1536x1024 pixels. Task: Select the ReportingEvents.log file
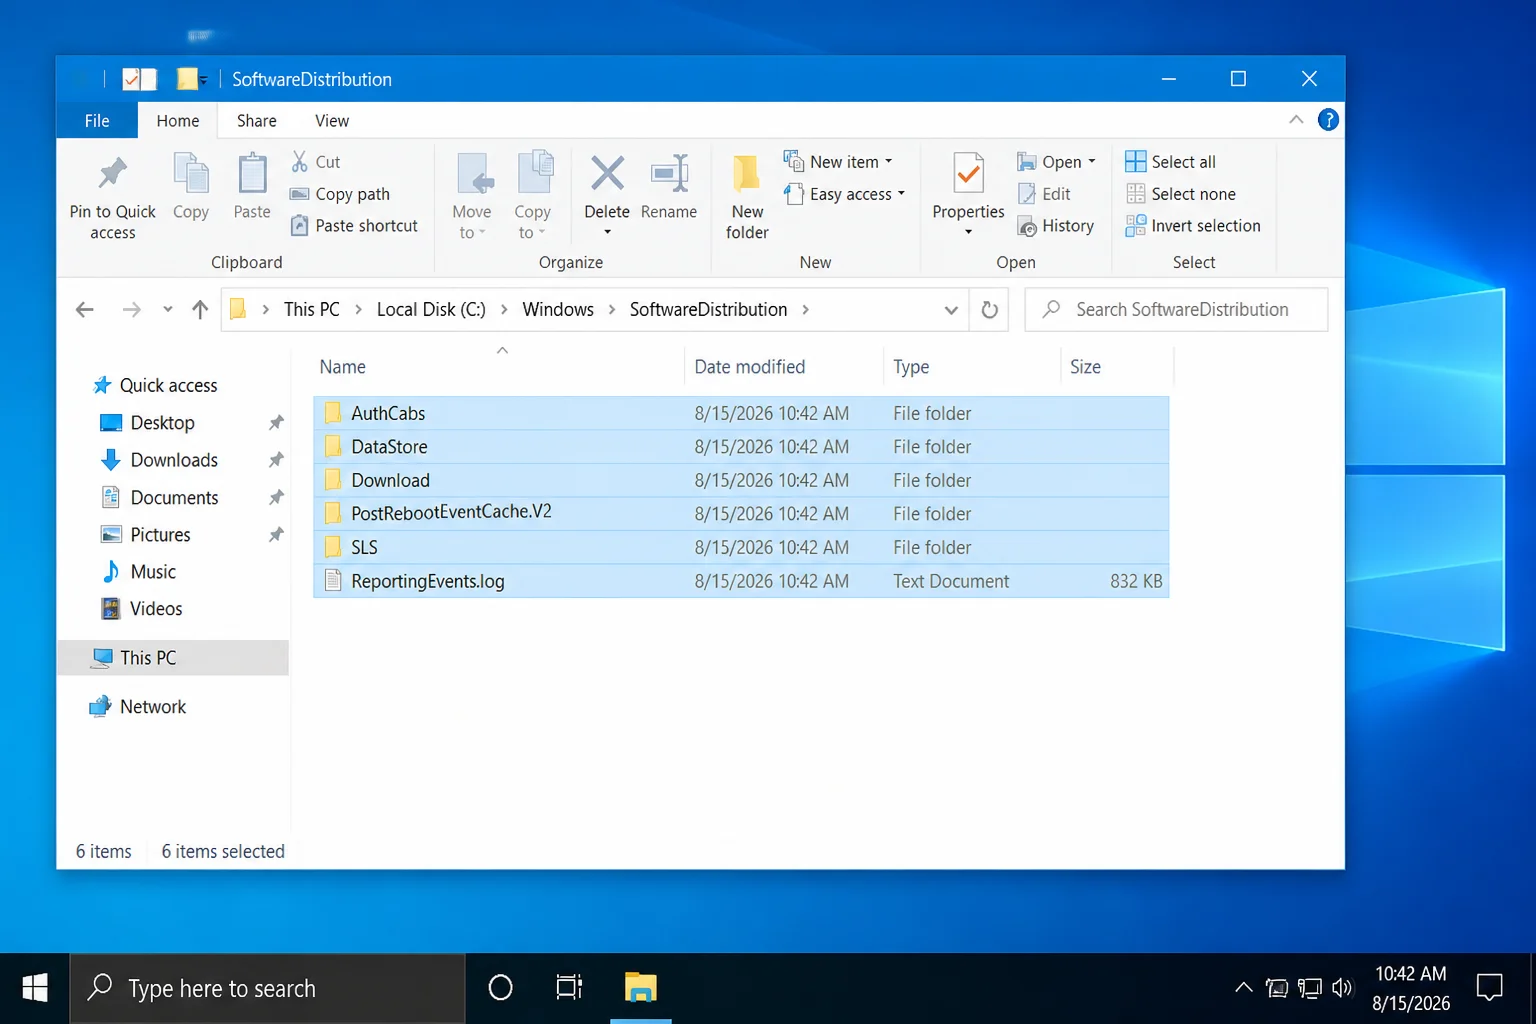[741, 581]
